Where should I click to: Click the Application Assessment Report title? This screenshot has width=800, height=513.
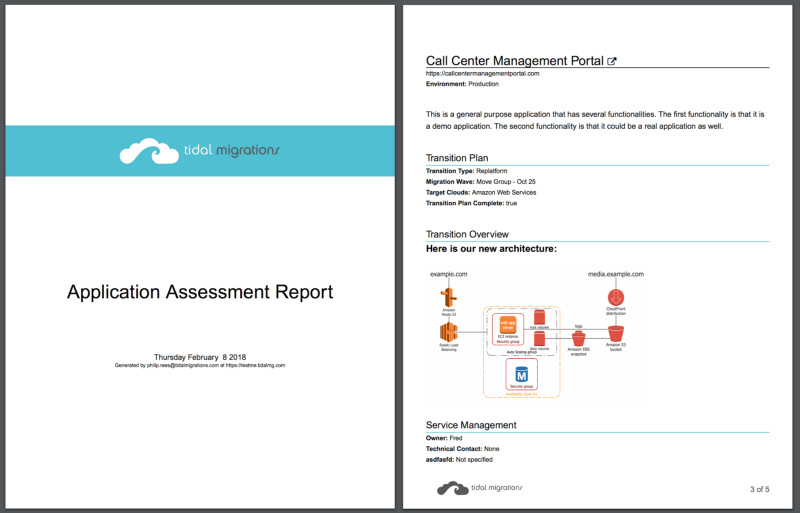click(200, 292)
